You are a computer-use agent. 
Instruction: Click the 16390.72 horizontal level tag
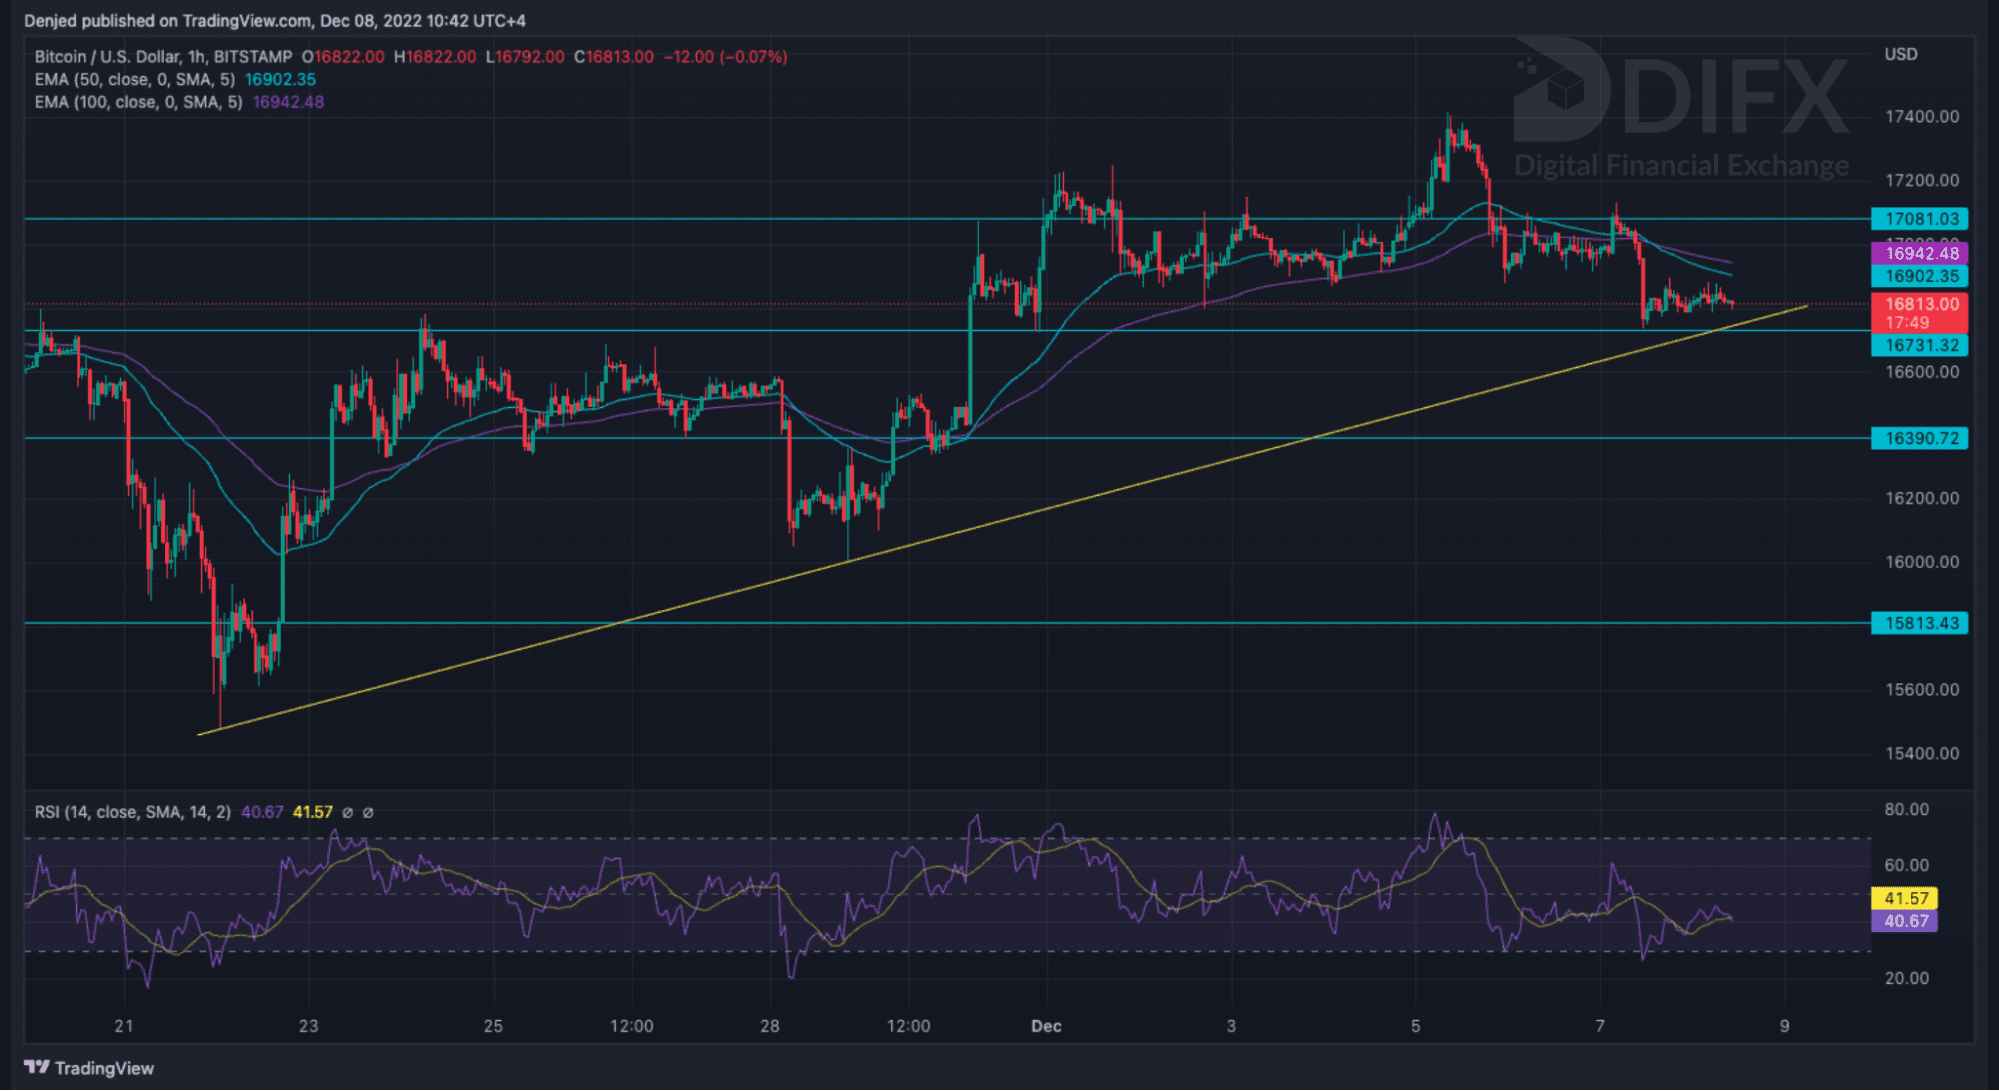point(1919,438)
